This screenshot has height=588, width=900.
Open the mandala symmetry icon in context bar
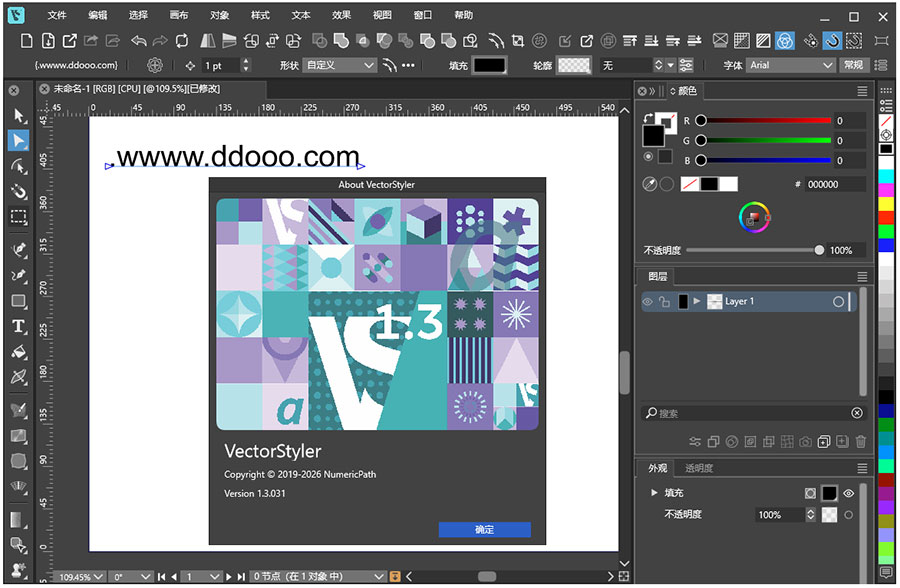click(154, 65)
